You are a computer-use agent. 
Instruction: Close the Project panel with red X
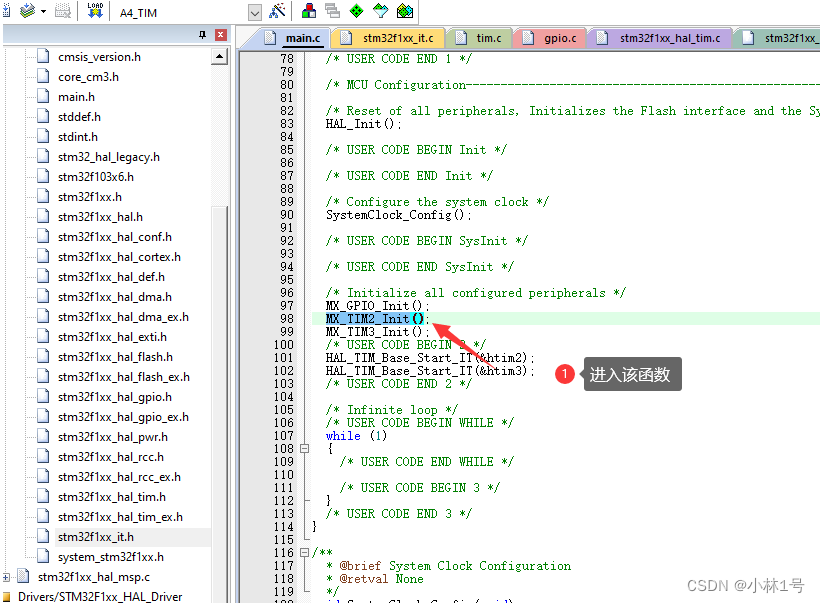point(221,35)
